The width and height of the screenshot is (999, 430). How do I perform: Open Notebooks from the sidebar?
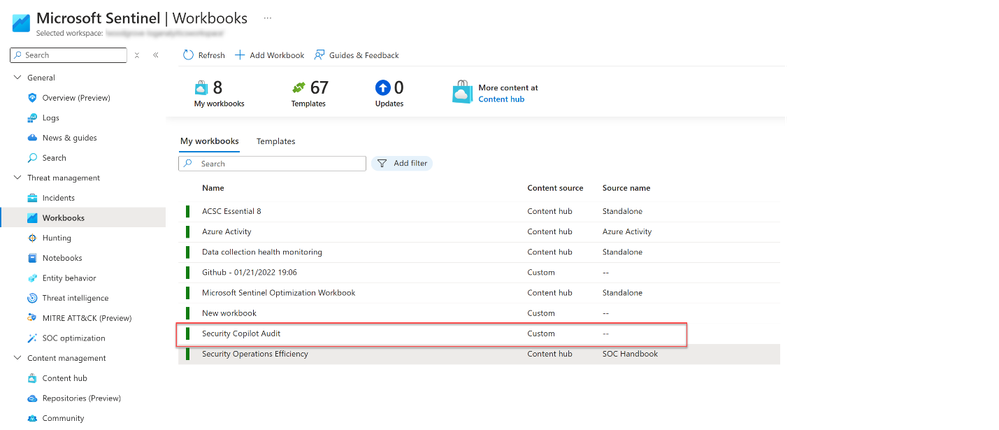point(62,258)
